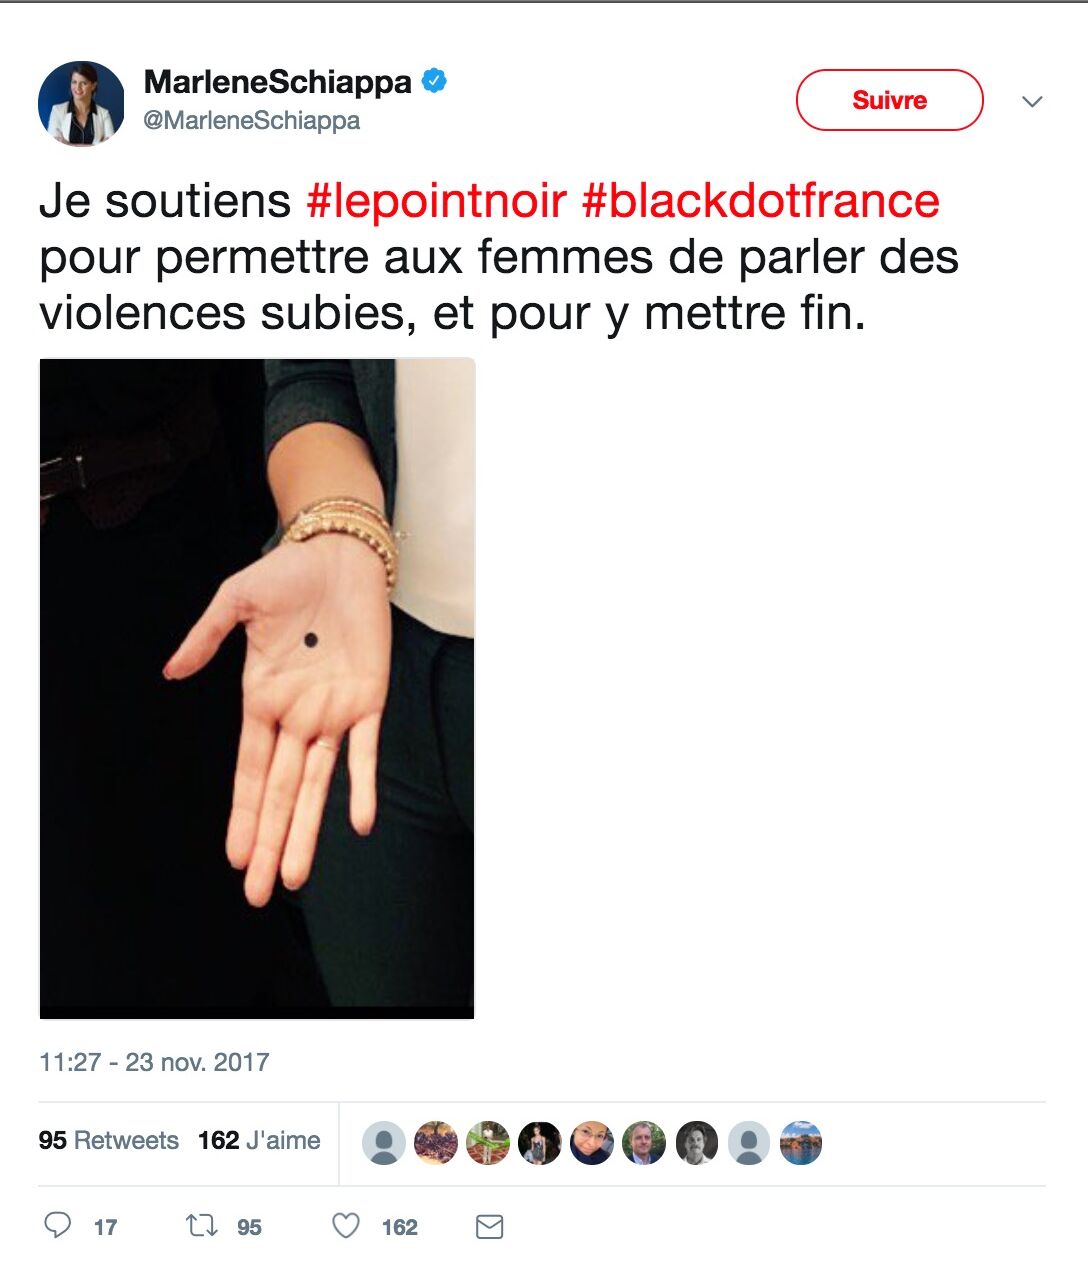The image size is (1088, 1265).
Task: Open the MarleneSchiappa display name
Action: click(x=278, y=81)
